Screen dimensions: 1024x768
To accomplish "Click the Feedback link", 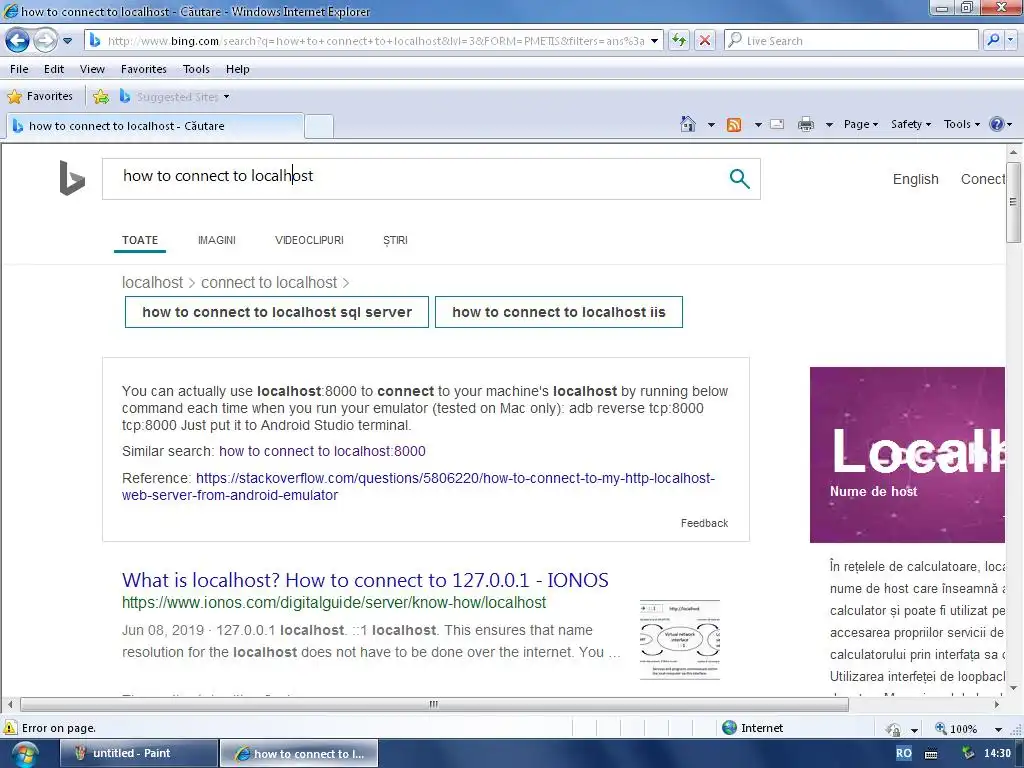I will tap(704, 523).
